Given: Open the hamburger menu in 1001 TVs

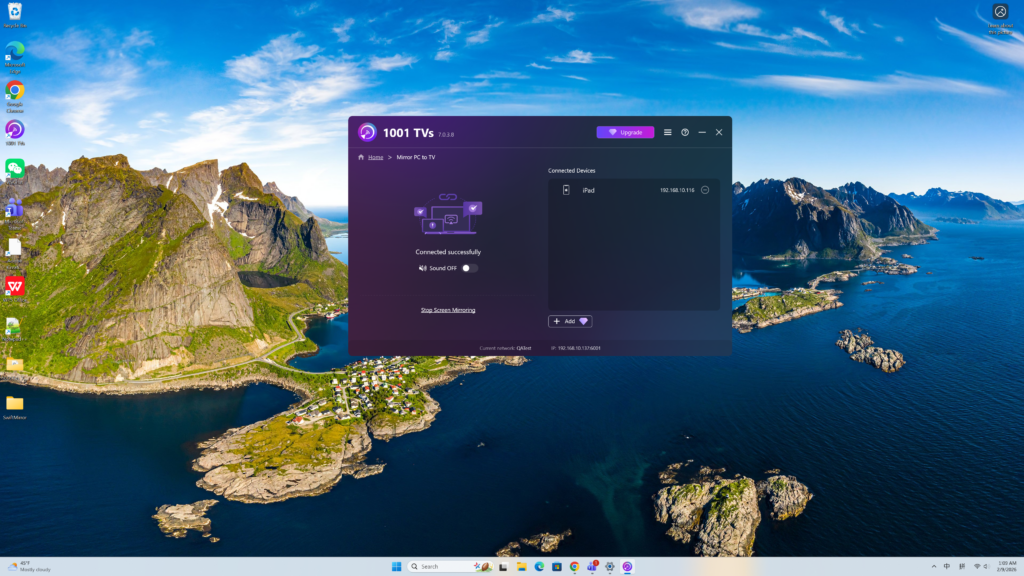Looking at the screenshot, I should [x=668, y=132].
